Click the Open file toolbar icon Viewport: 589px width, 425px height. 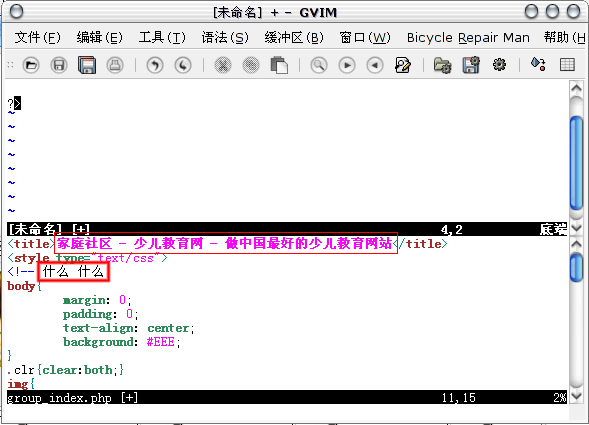tap(31, 65)
